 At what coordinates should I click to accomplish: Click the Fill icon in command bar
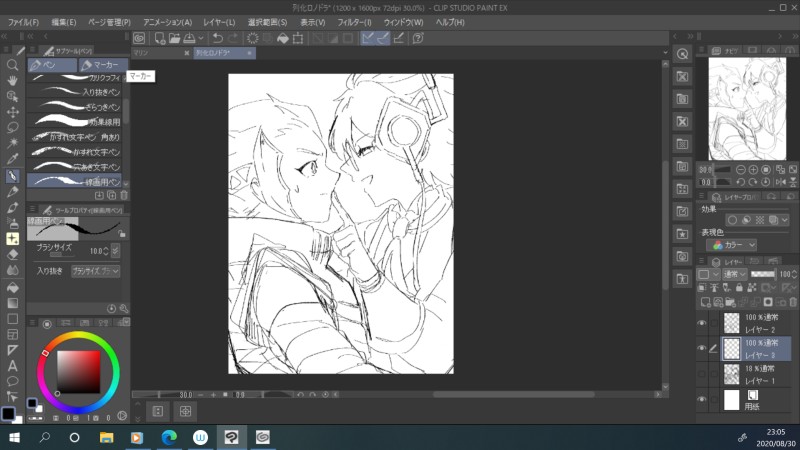pos(283,38)
